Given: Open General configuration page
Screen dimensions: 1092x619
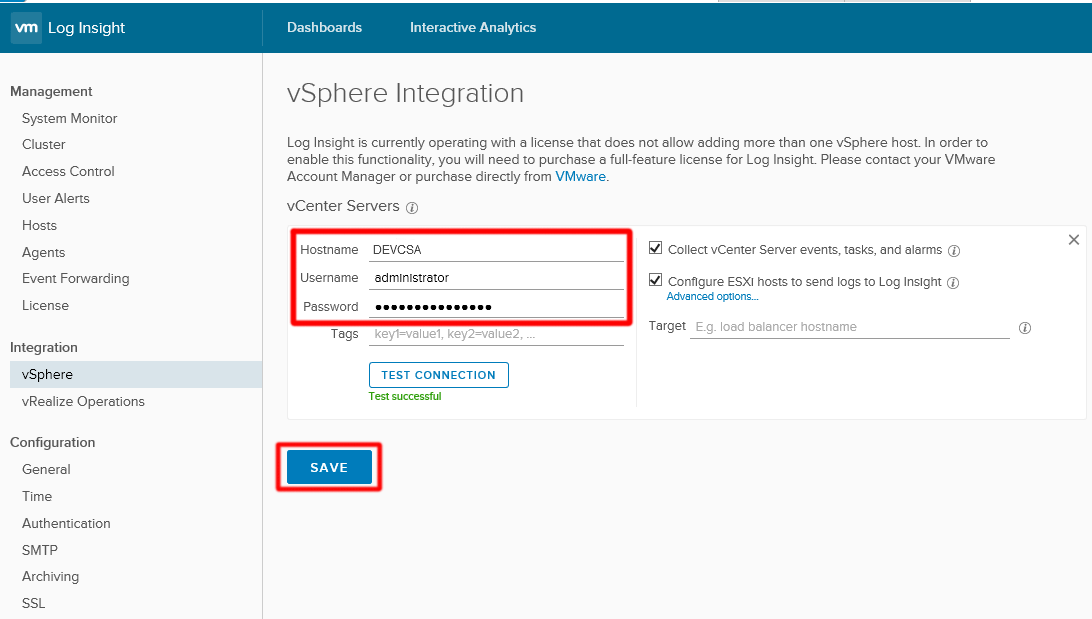Looking at the screenshot, I should pos(46,469).
